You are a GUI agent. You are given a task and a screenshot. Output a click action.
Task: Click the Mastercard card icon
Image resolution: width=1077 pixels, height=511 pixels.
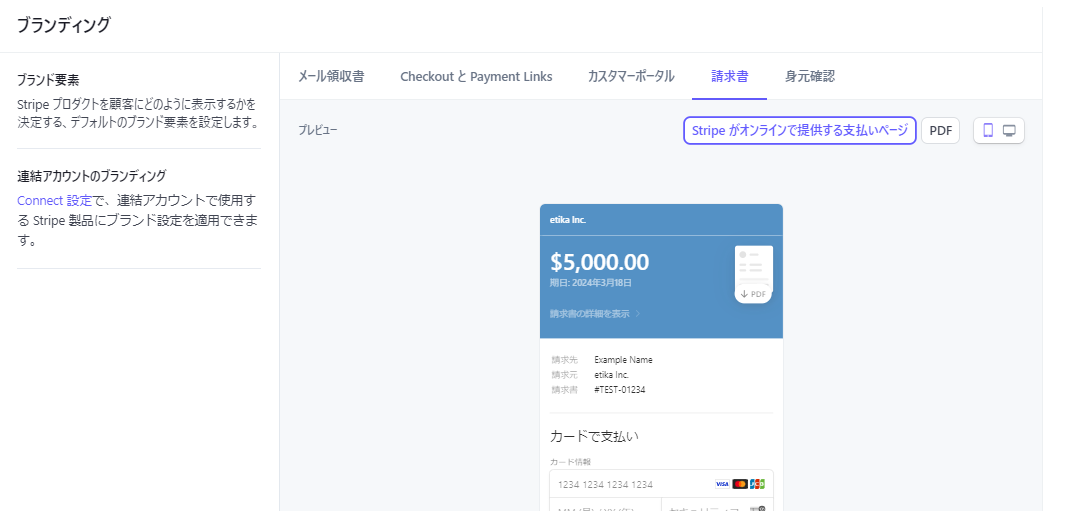(740, 484)
